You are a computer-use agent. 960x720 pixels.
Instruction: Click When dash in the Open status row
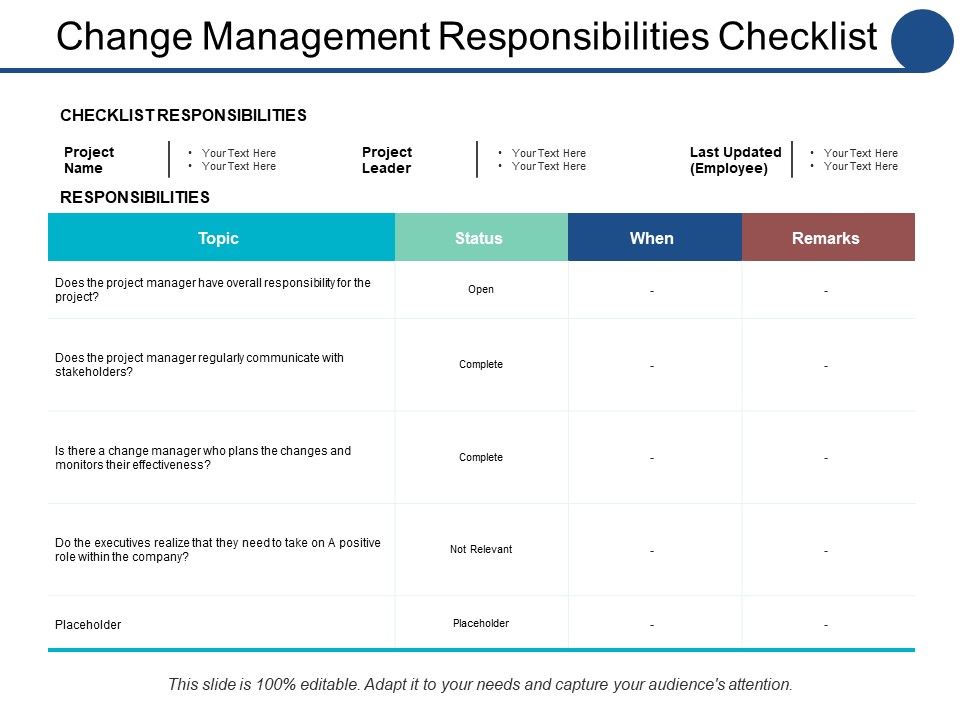[652, 291]
